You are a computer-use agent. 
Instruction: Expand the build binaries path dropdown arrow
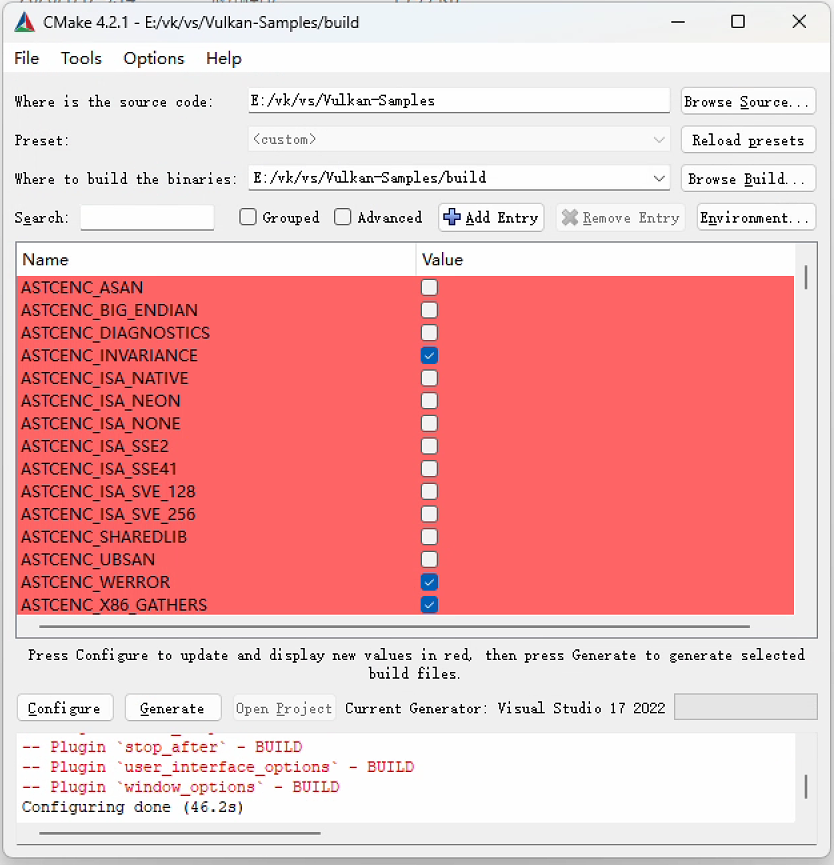(659, 178)
